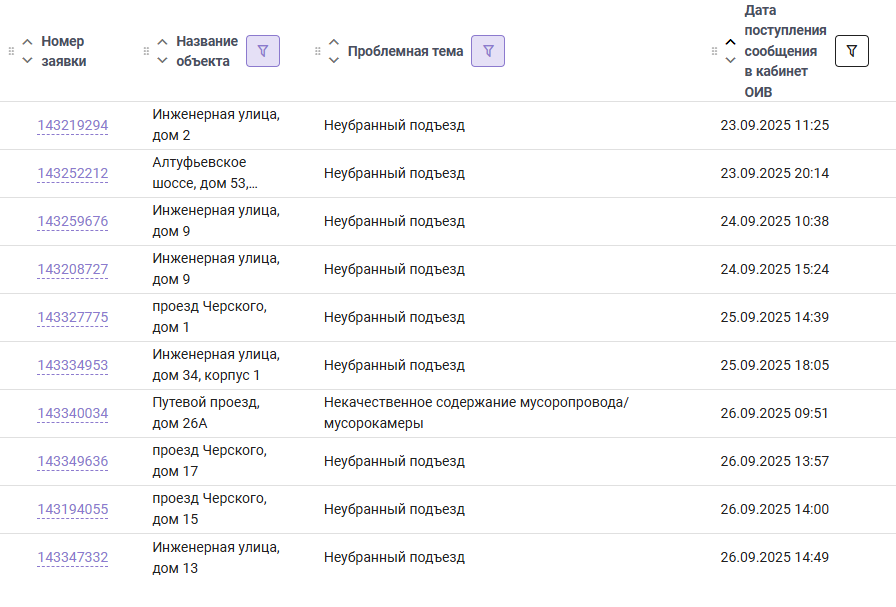Viewport: 896px width, 607px height.
Task: Sort Номер заявки descending with down arrow
Action: (27, 61)
